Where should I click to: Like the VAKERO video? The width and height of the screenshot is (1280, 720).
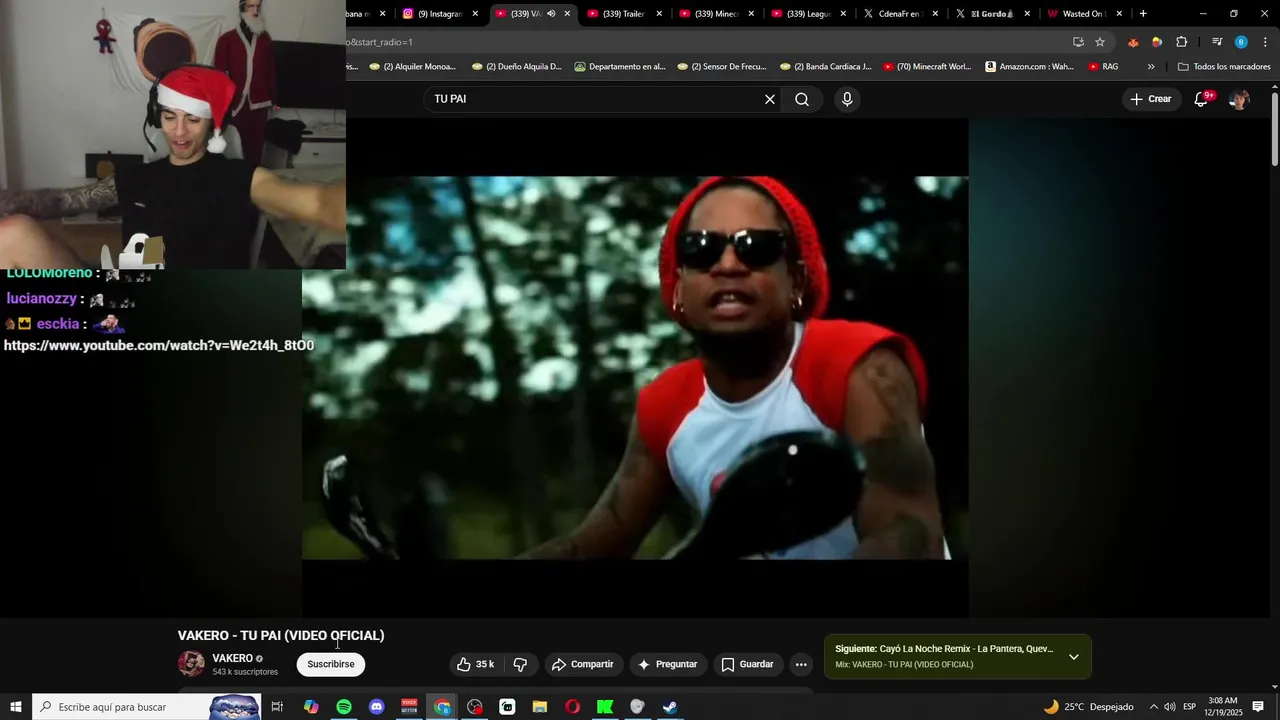pos(476,664)
